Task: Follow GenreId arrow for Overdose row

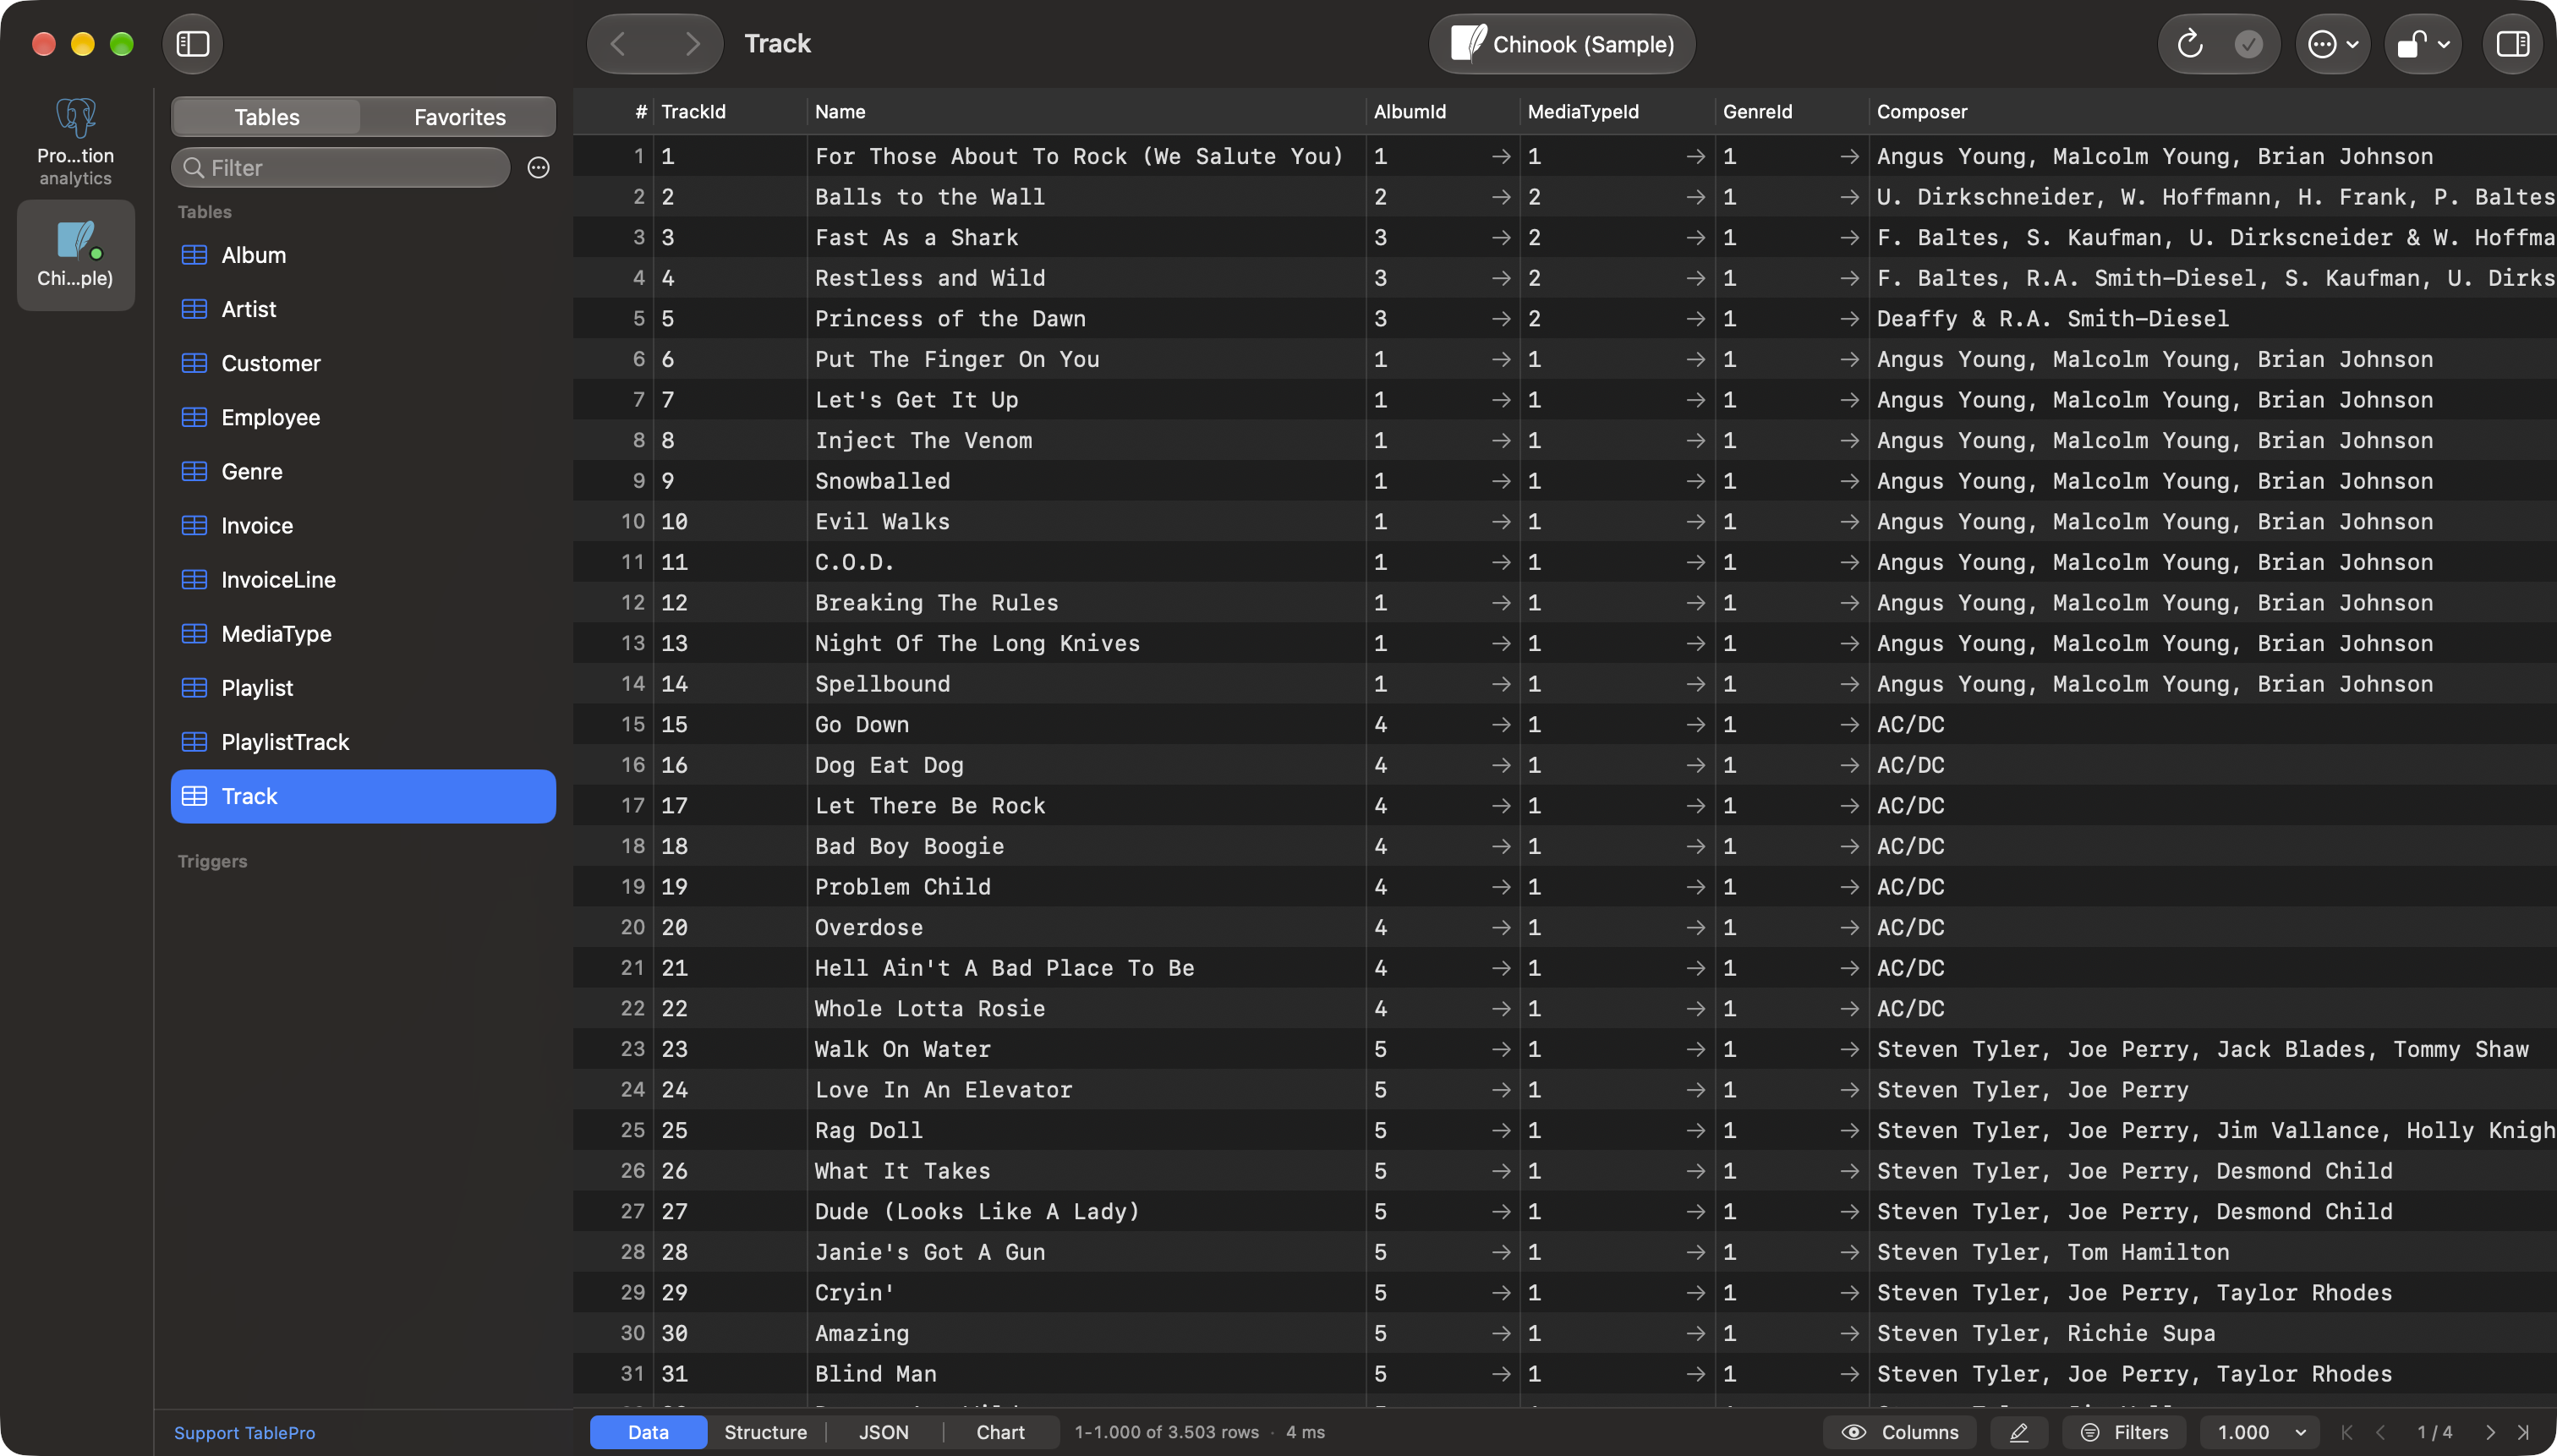Action: pos(1849,927)
